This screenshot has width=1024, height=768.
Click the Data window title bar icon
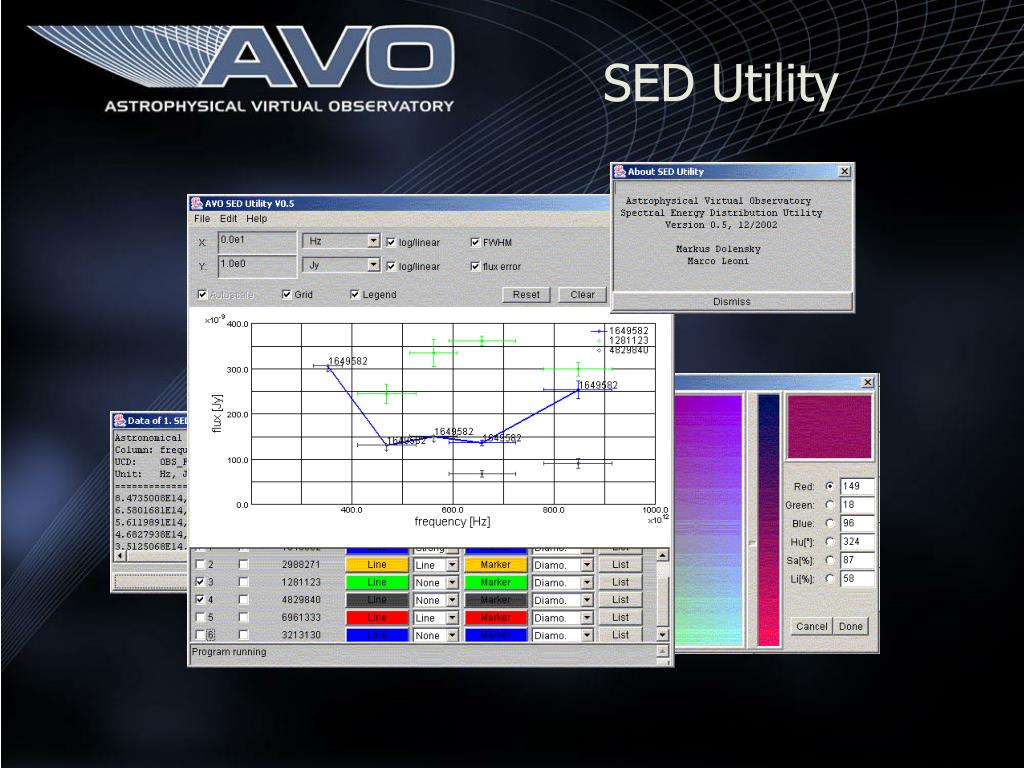pyautogui.click(x=120, y=421)
